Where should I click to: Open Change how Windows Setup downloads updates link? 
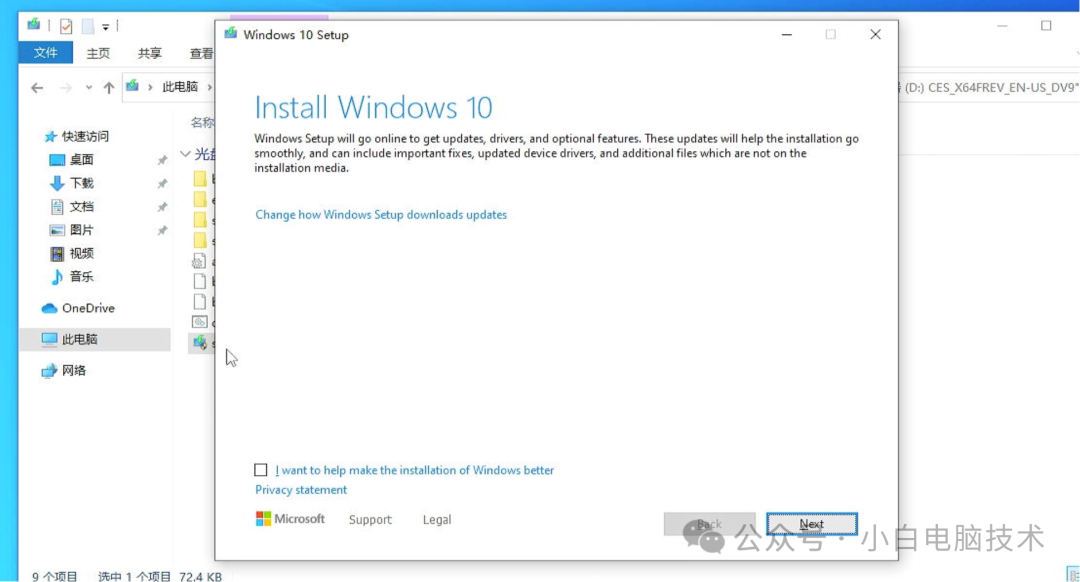point(381,215)
